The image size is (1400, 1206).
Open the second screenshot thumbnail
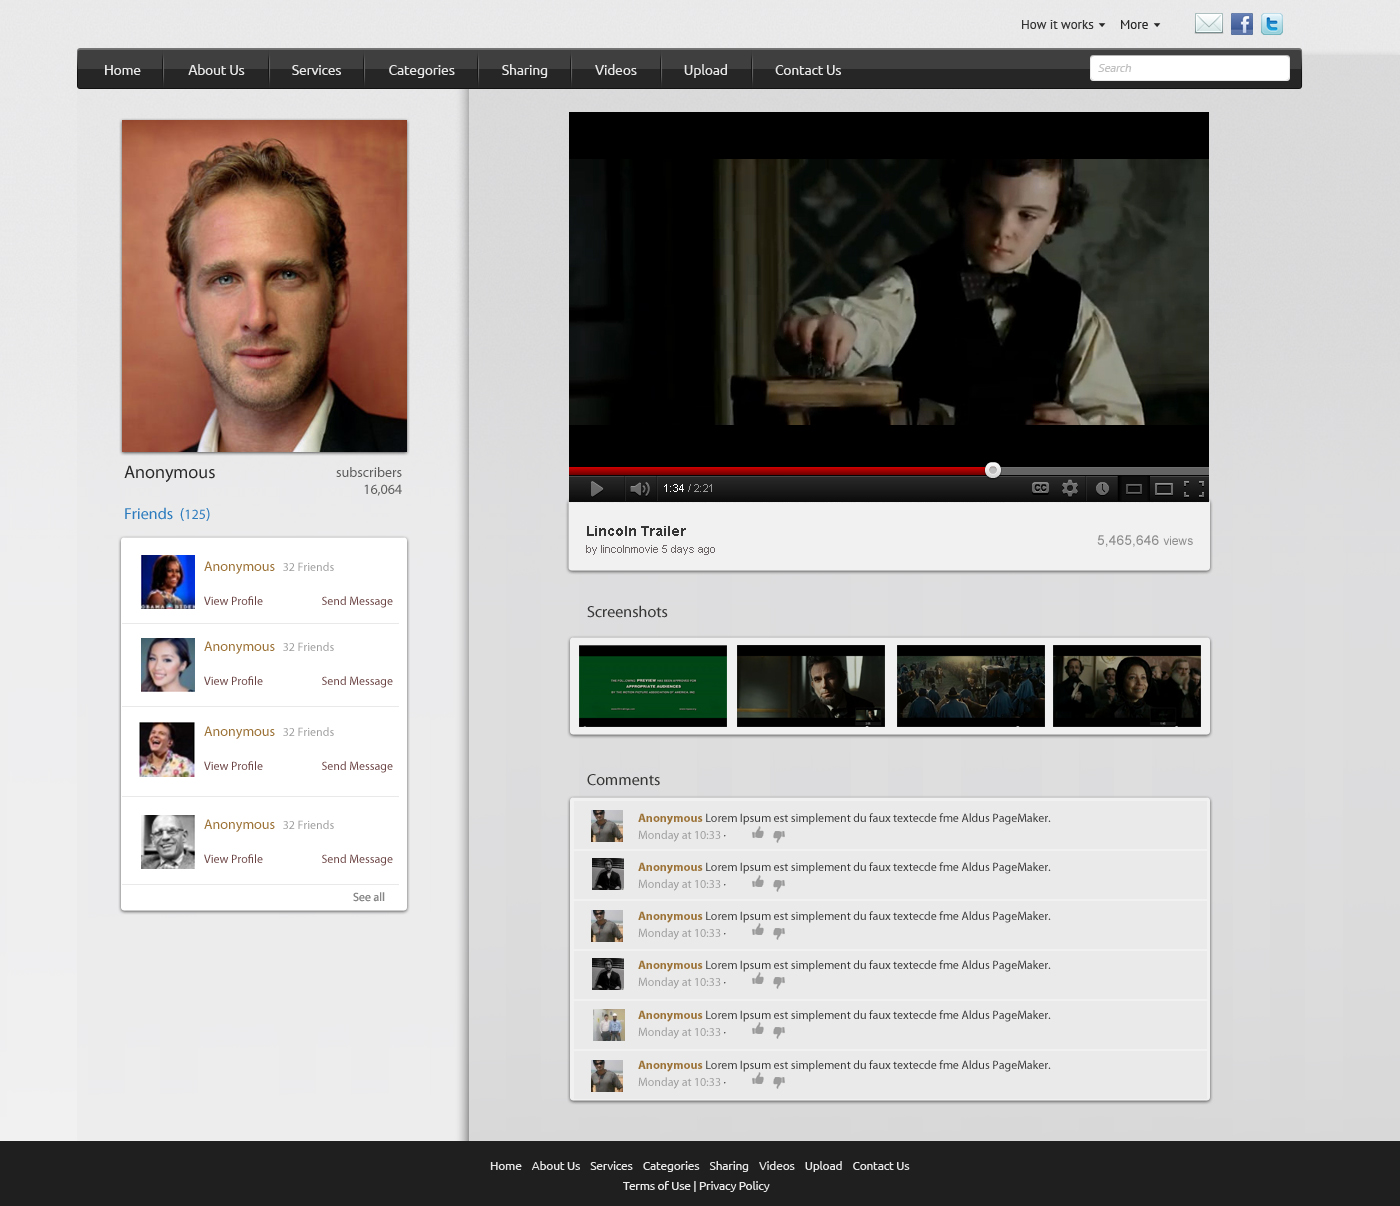pyautogui.click(x=811, y=686)
